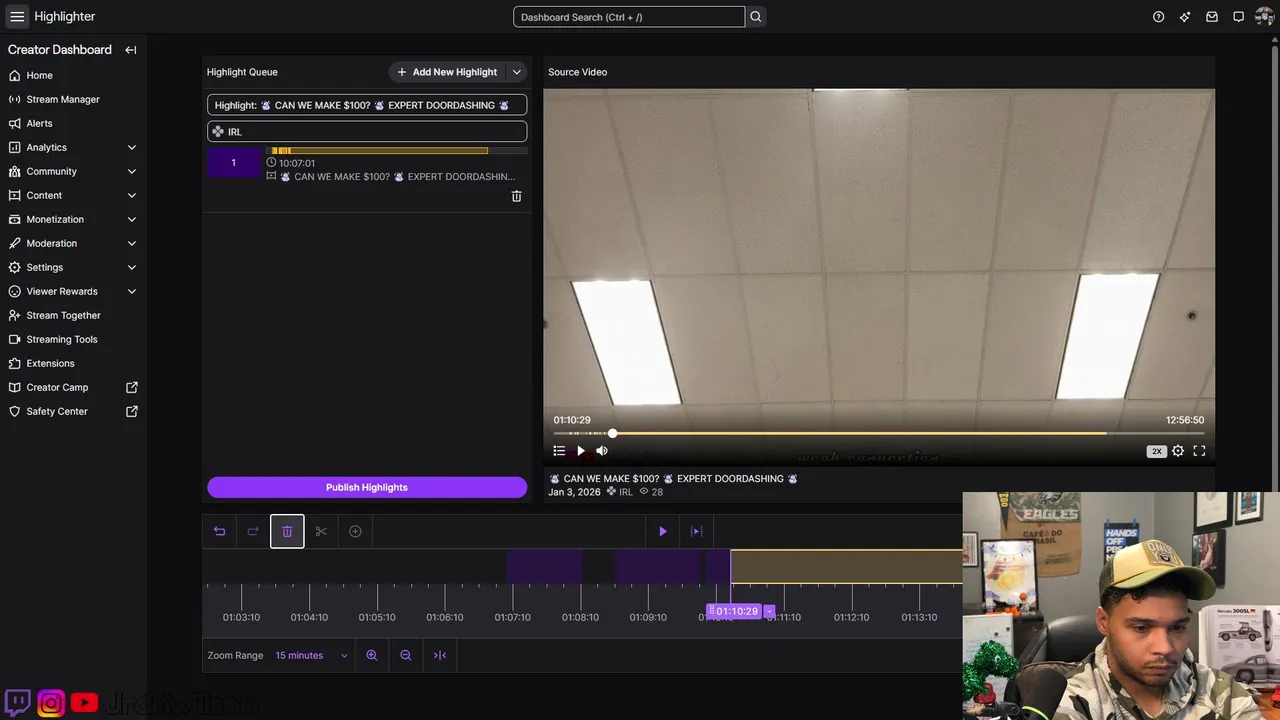Image resolution: width=1280 pixels, height=720 pixels.
Task: Focus the Dashboard Search field
Action: tap(629, 17)
